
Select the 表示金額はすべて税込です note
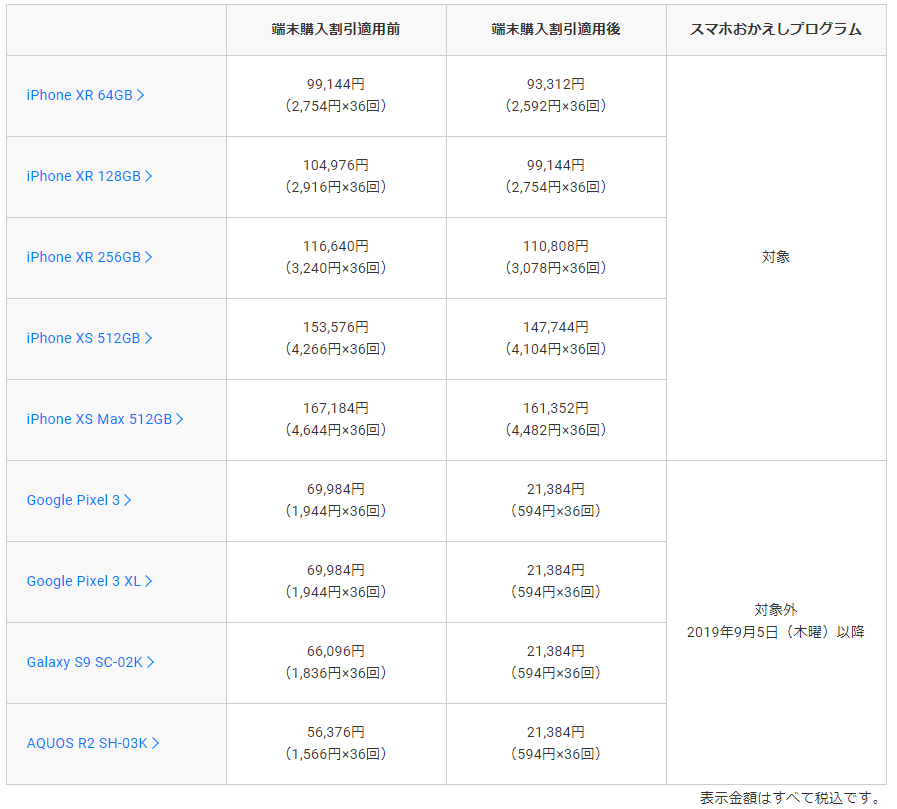click(x=792, y=798)
